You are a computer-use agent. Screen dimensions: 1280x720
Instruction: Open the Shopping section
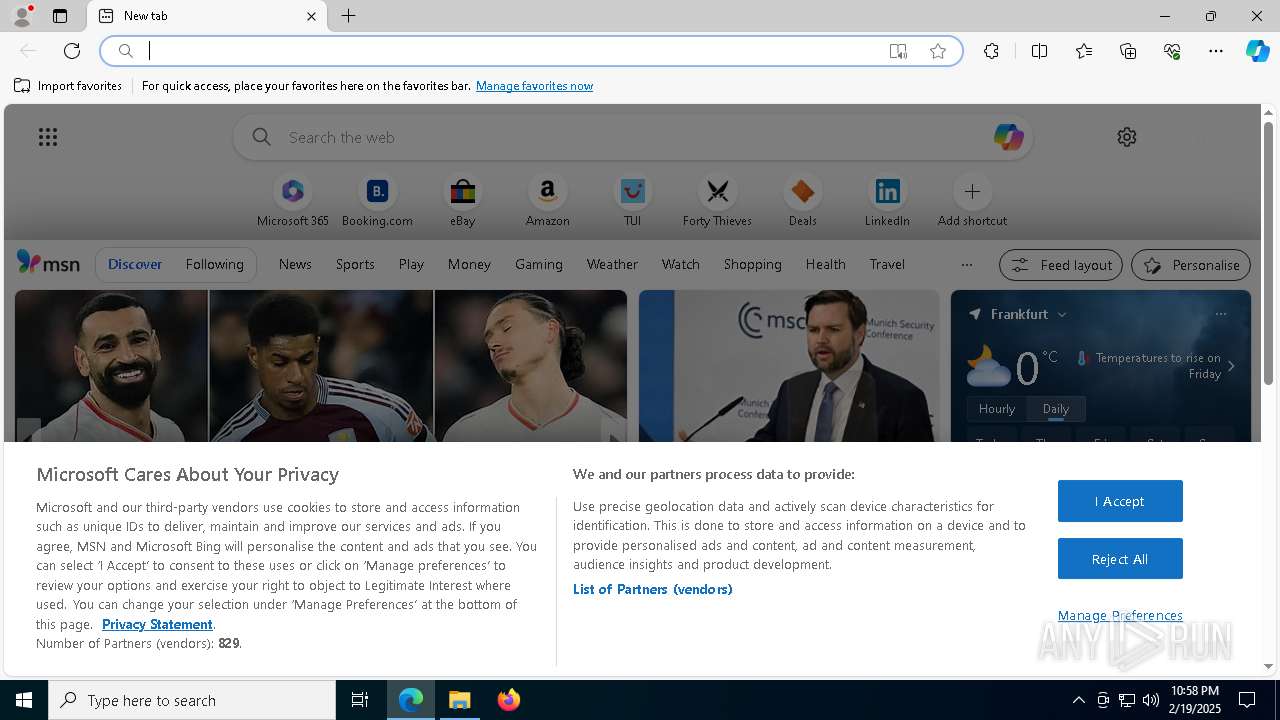tap(753, 264)
